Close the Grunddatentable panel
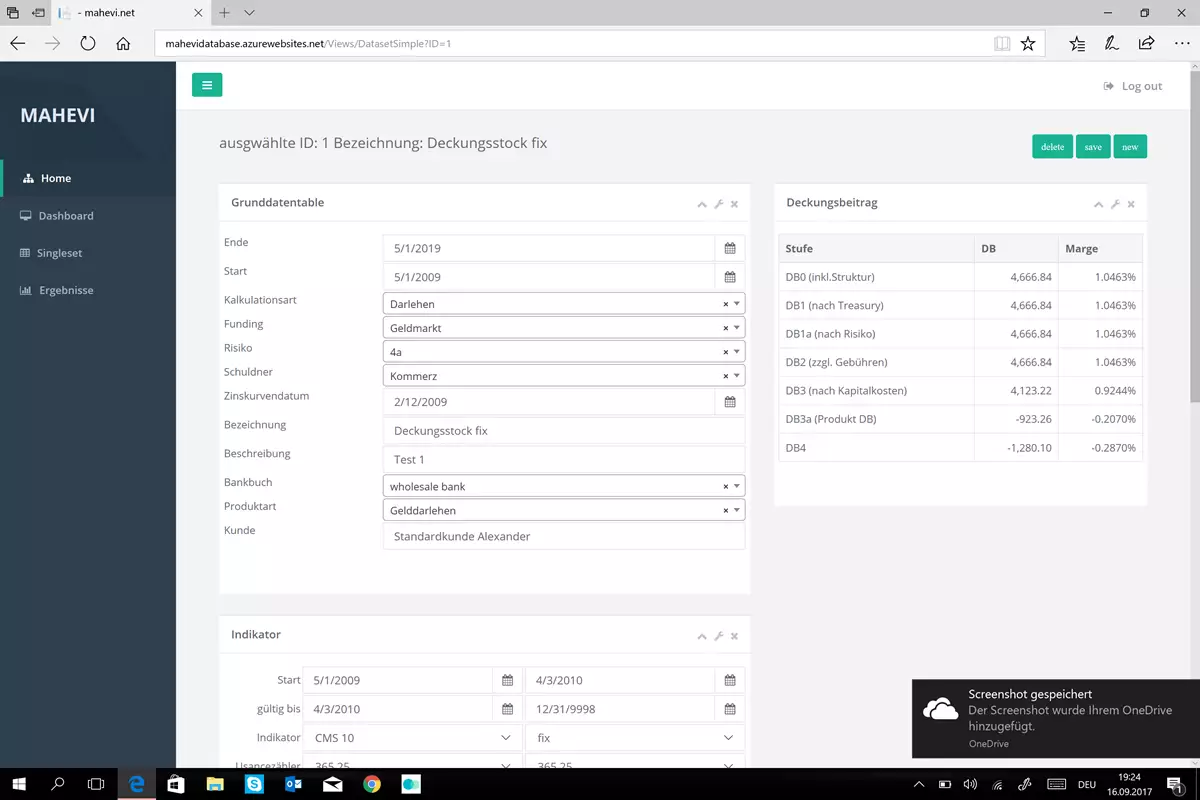 tap(734, 204)
